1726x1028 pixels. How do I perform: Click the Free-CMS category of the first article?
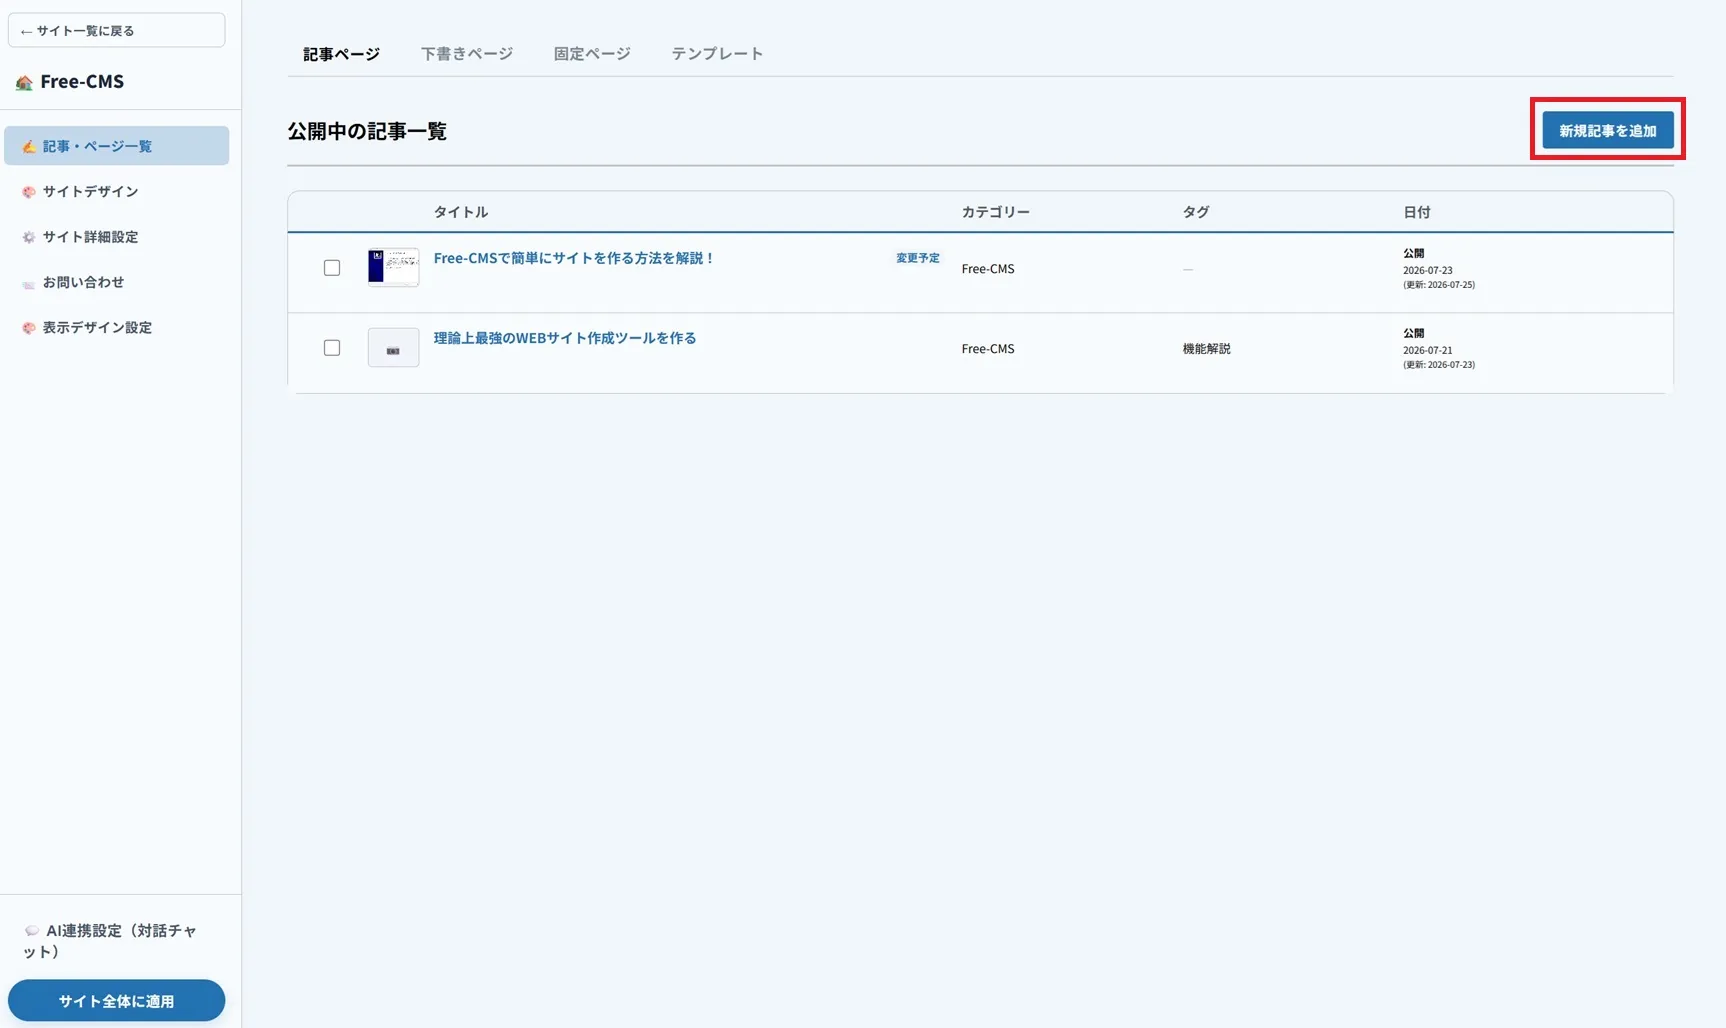[988, 269]
